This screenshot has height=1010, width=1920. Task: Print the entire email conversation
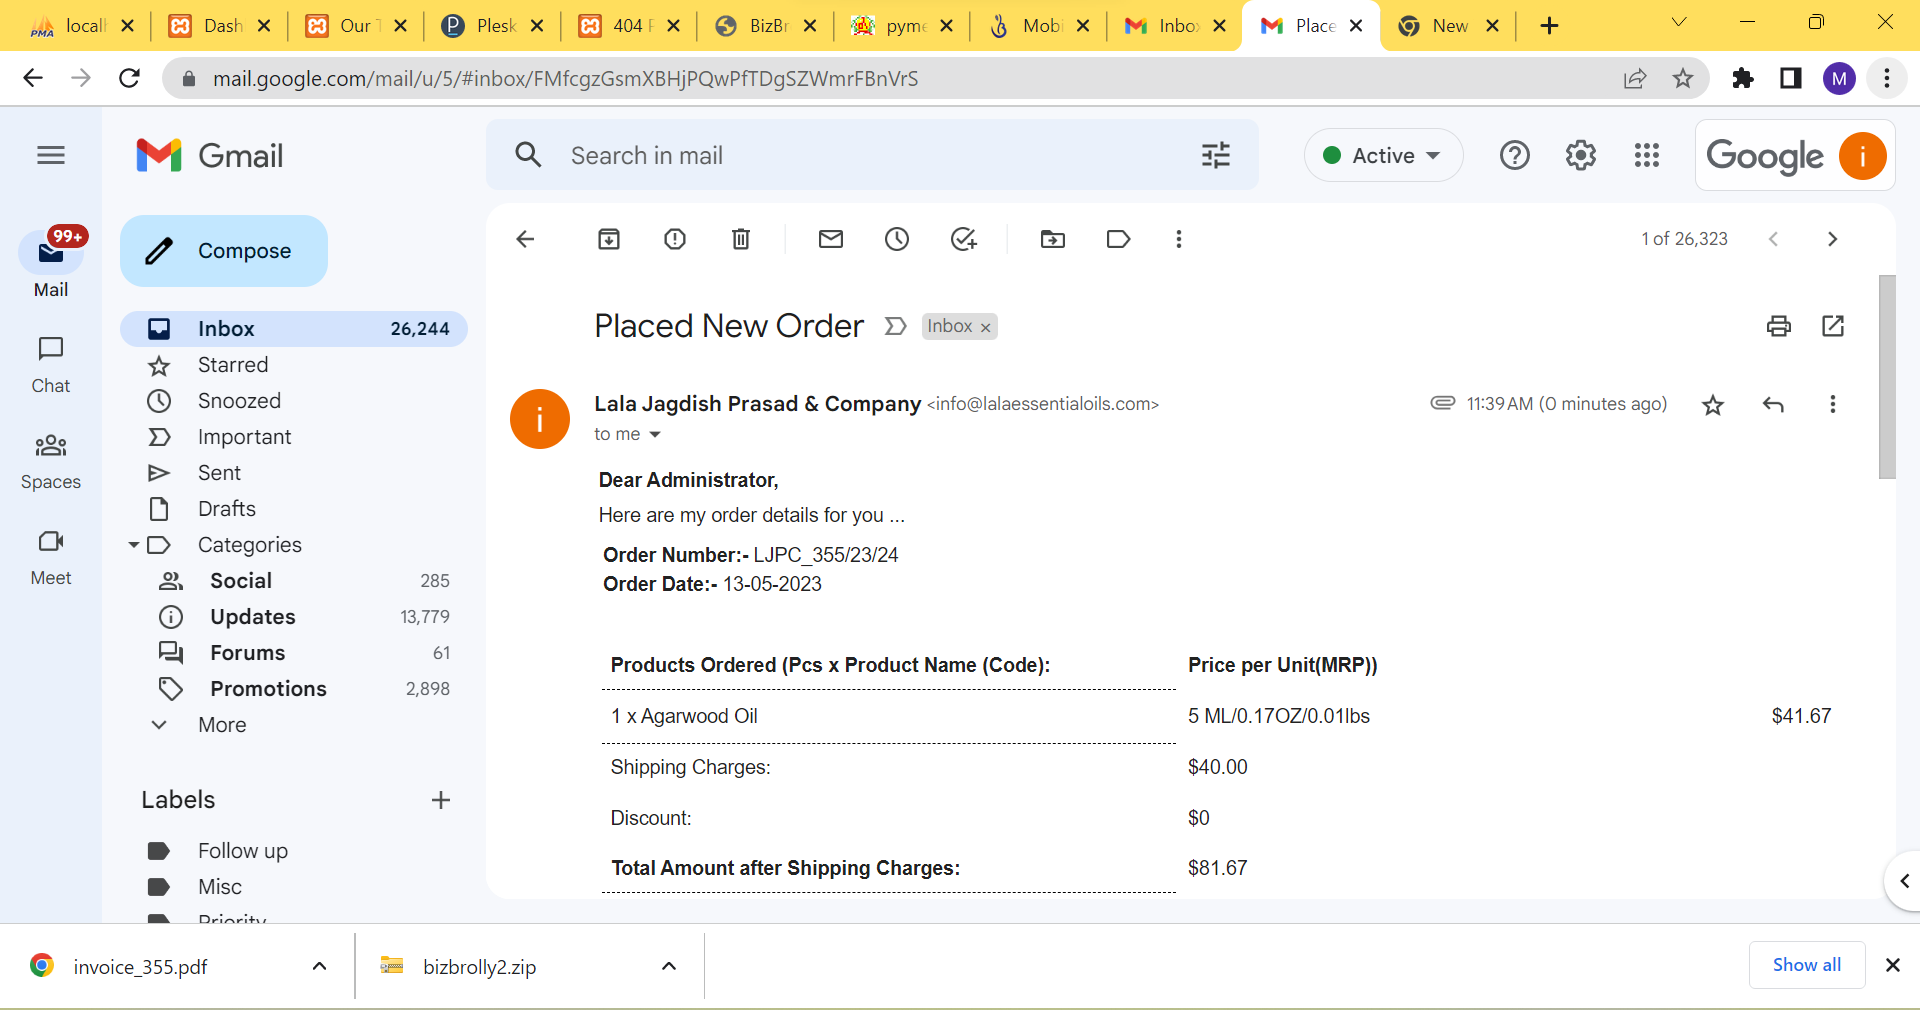1779,326
